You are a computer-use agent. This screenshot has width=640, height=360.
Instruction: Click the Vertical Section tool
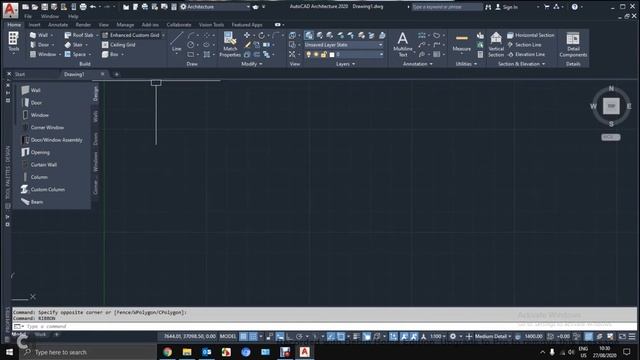click(496, 44)
